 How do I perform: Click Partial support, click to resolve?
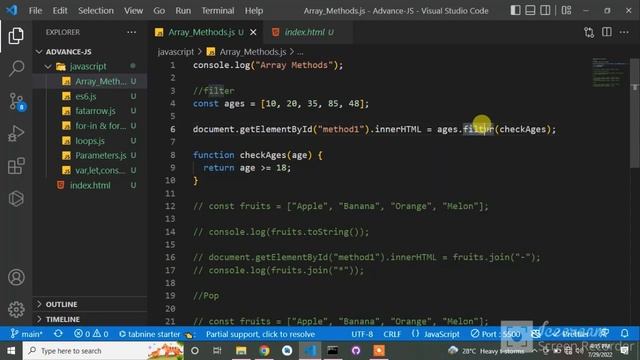pos(260,334)
